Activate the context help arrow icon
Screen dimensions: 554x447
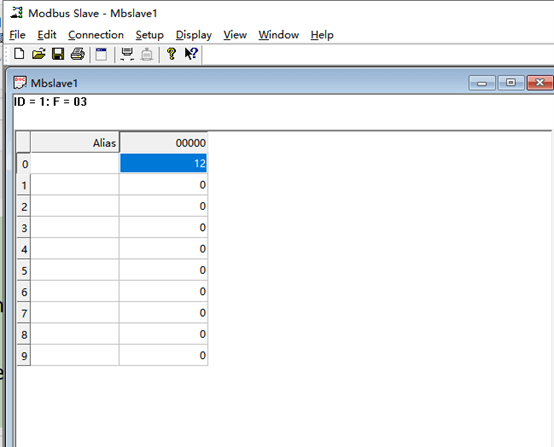[191, 54]
